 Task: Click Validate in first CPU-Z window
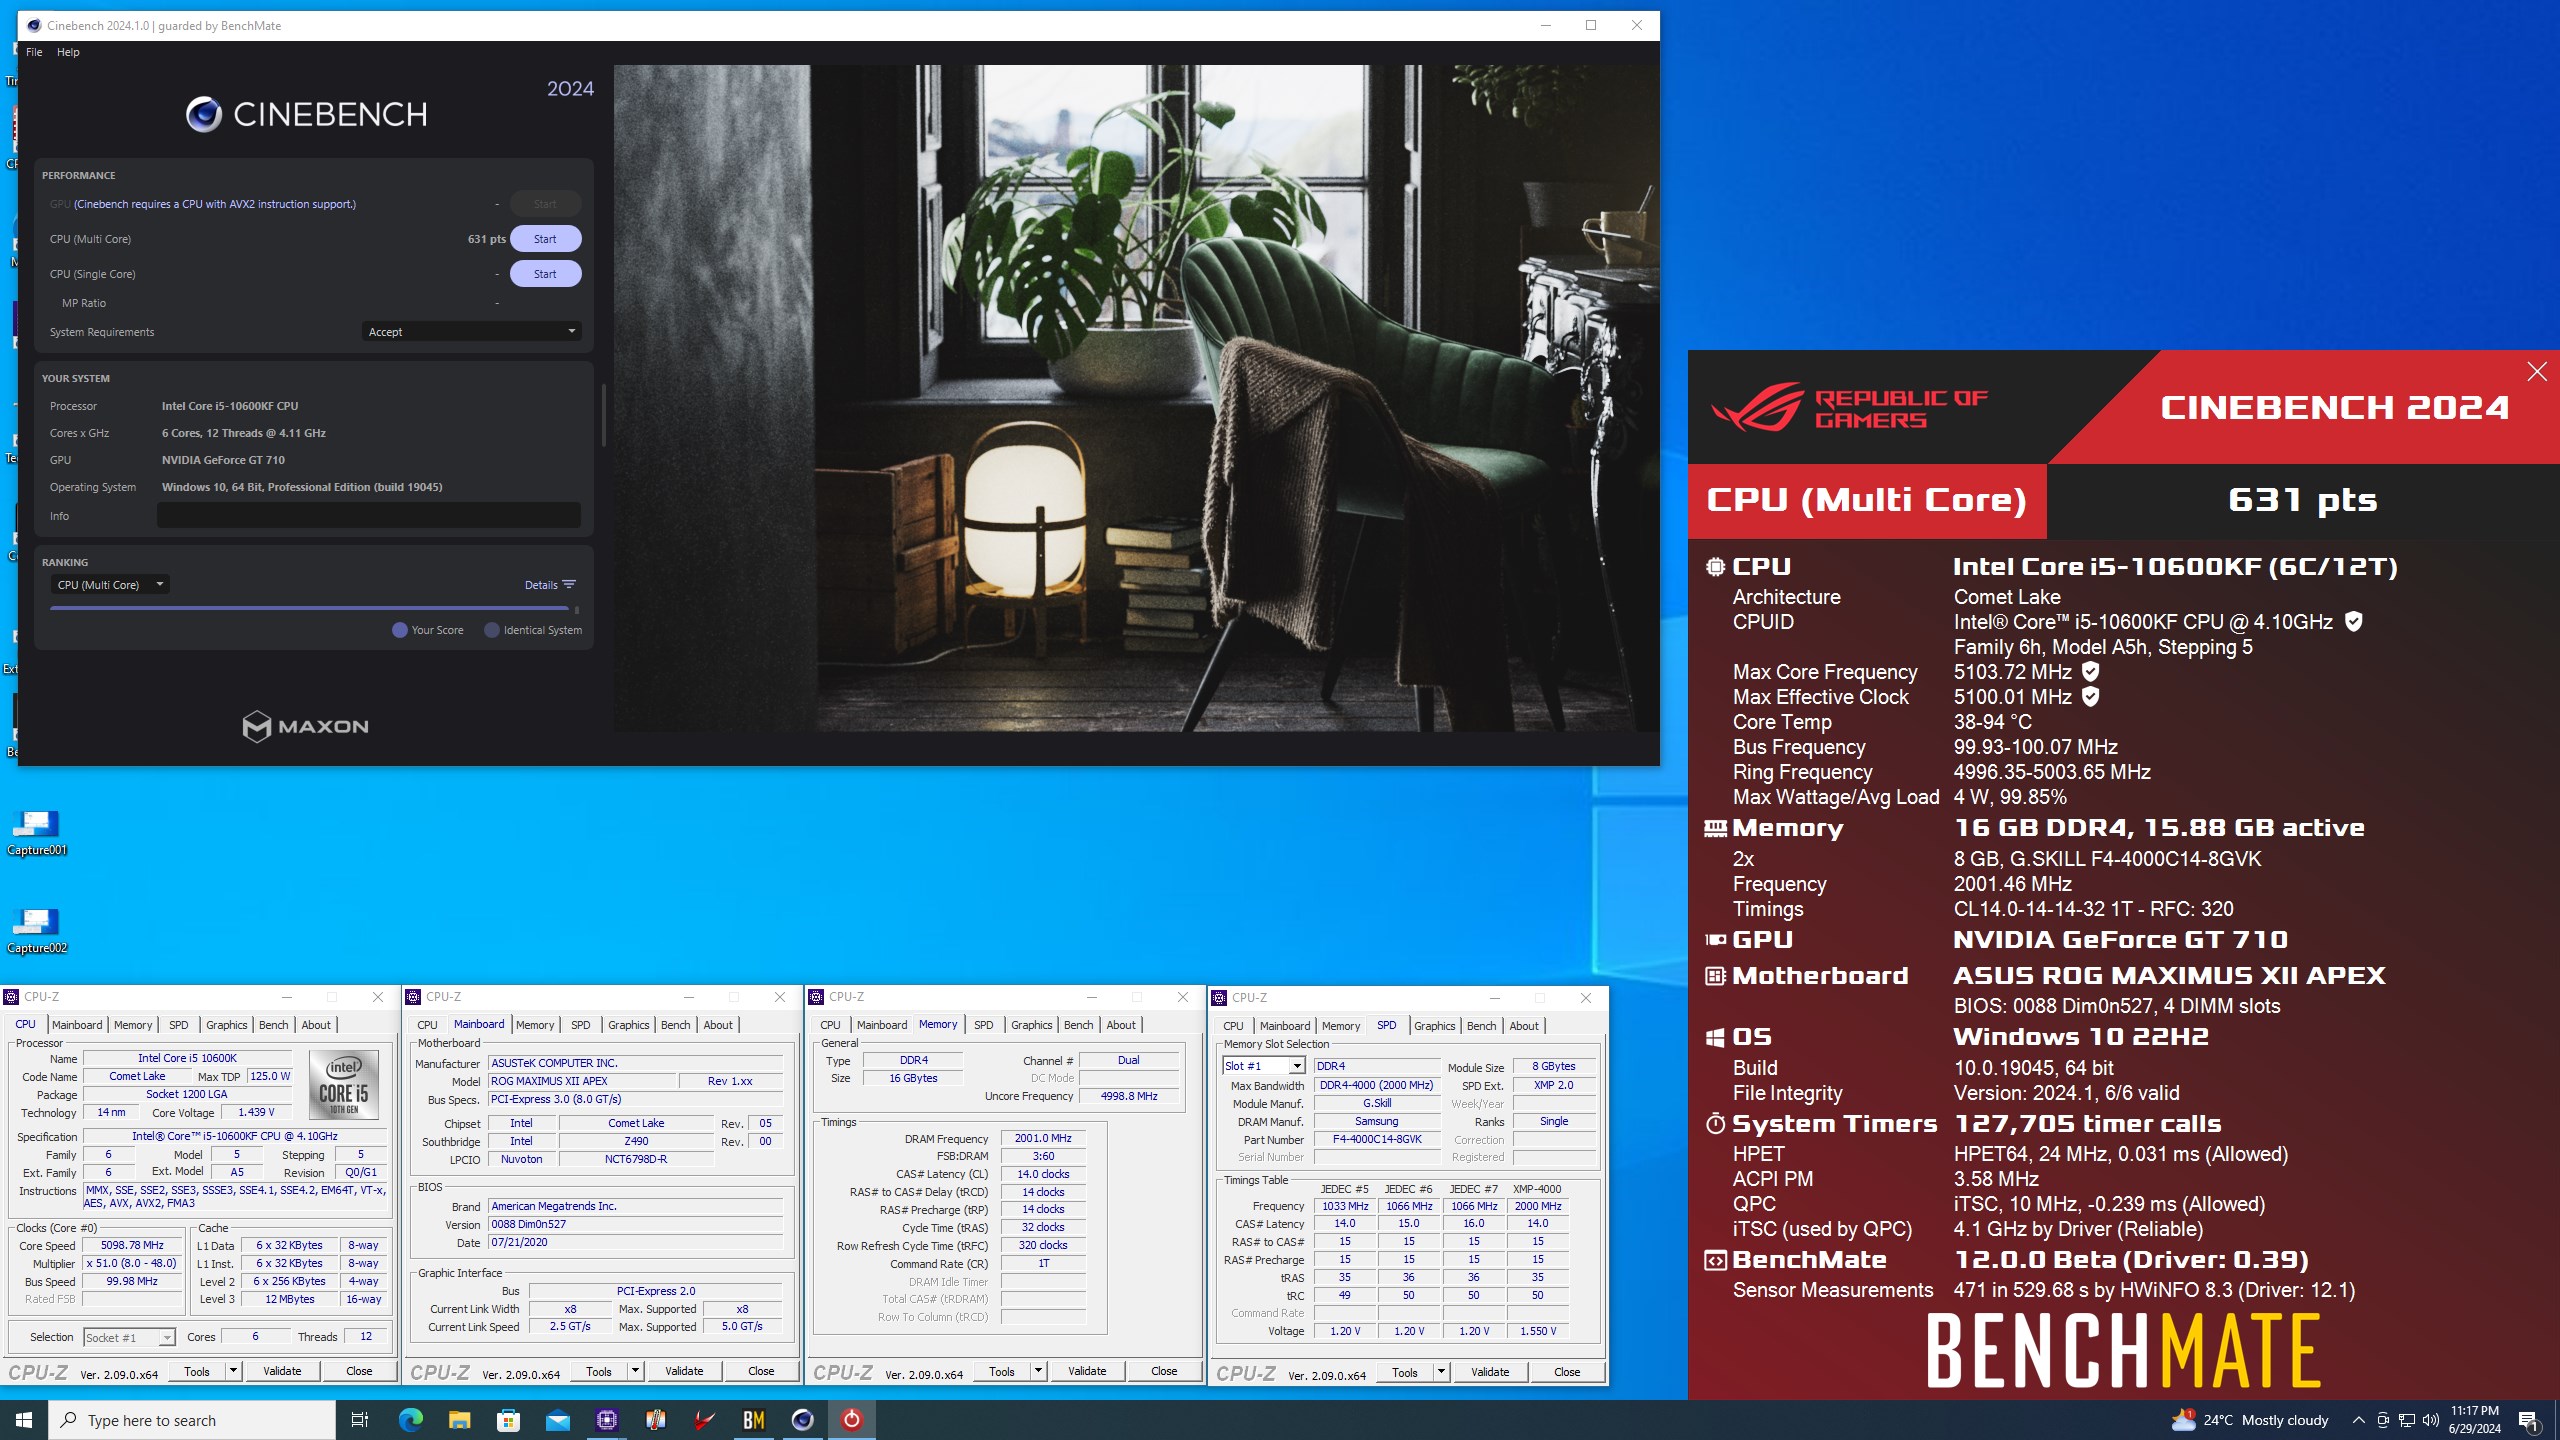pos(282,1371)
